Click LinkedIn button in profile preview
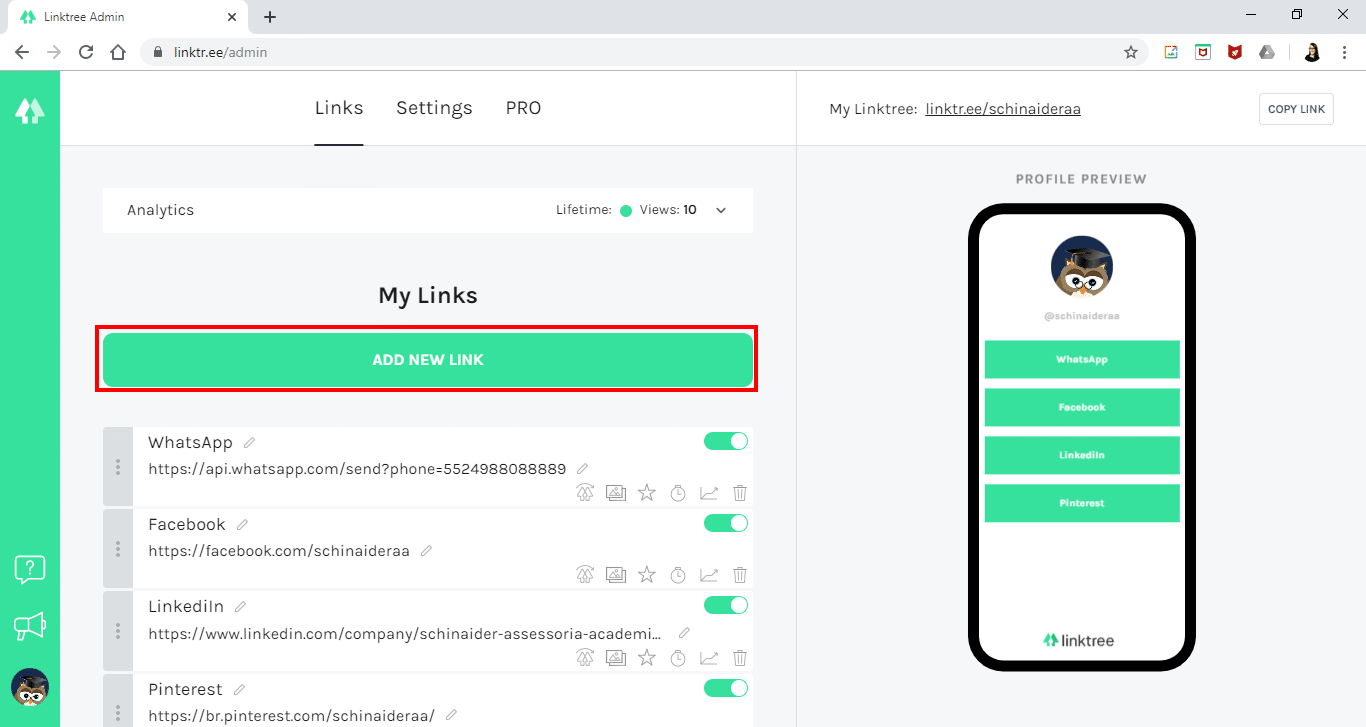 [x=1082, y=455]
